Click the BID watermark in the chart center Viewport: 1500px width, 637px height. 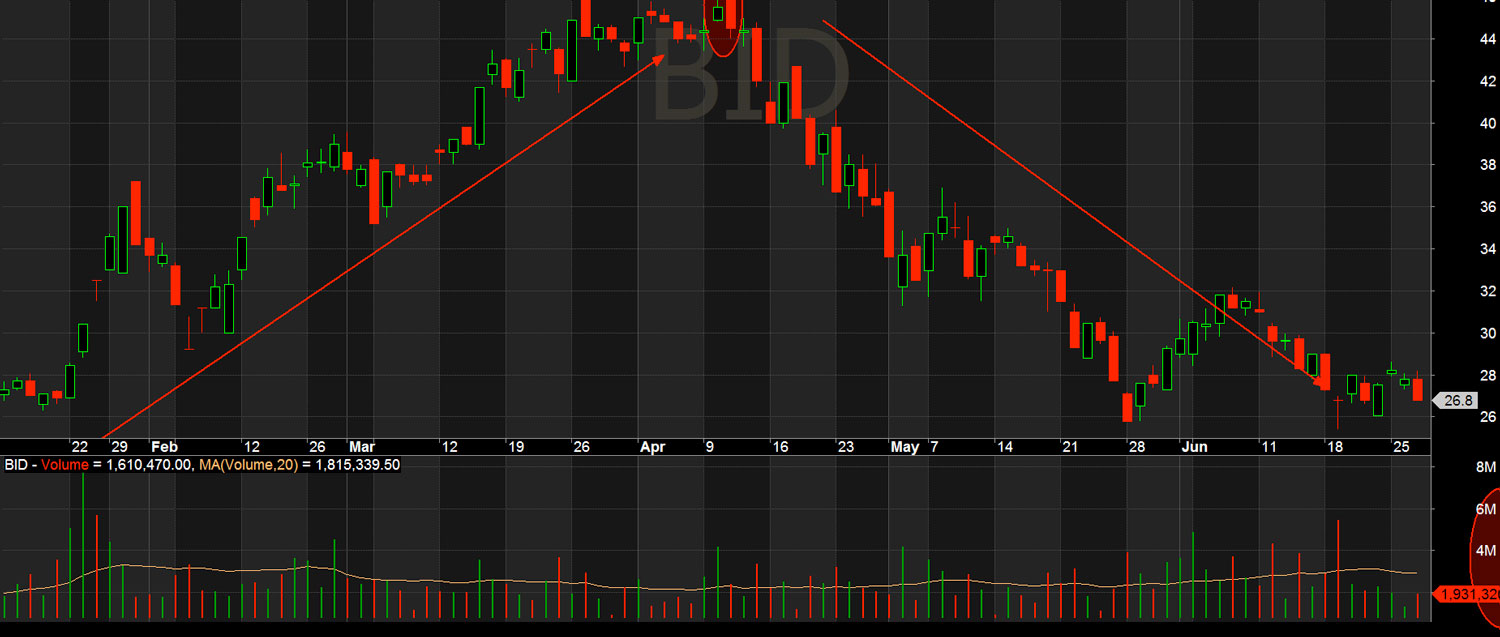click(750, 75)
